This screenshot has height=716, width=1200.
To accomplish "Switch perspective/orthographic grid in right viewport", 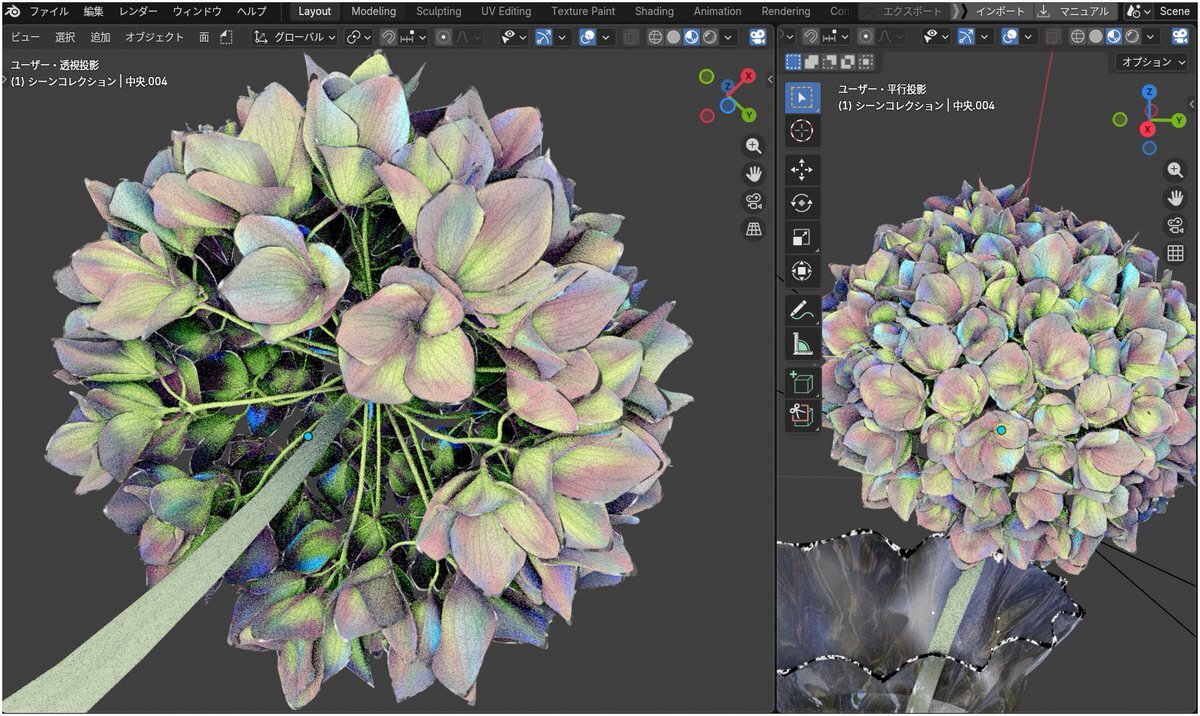I will [1175, 253].
